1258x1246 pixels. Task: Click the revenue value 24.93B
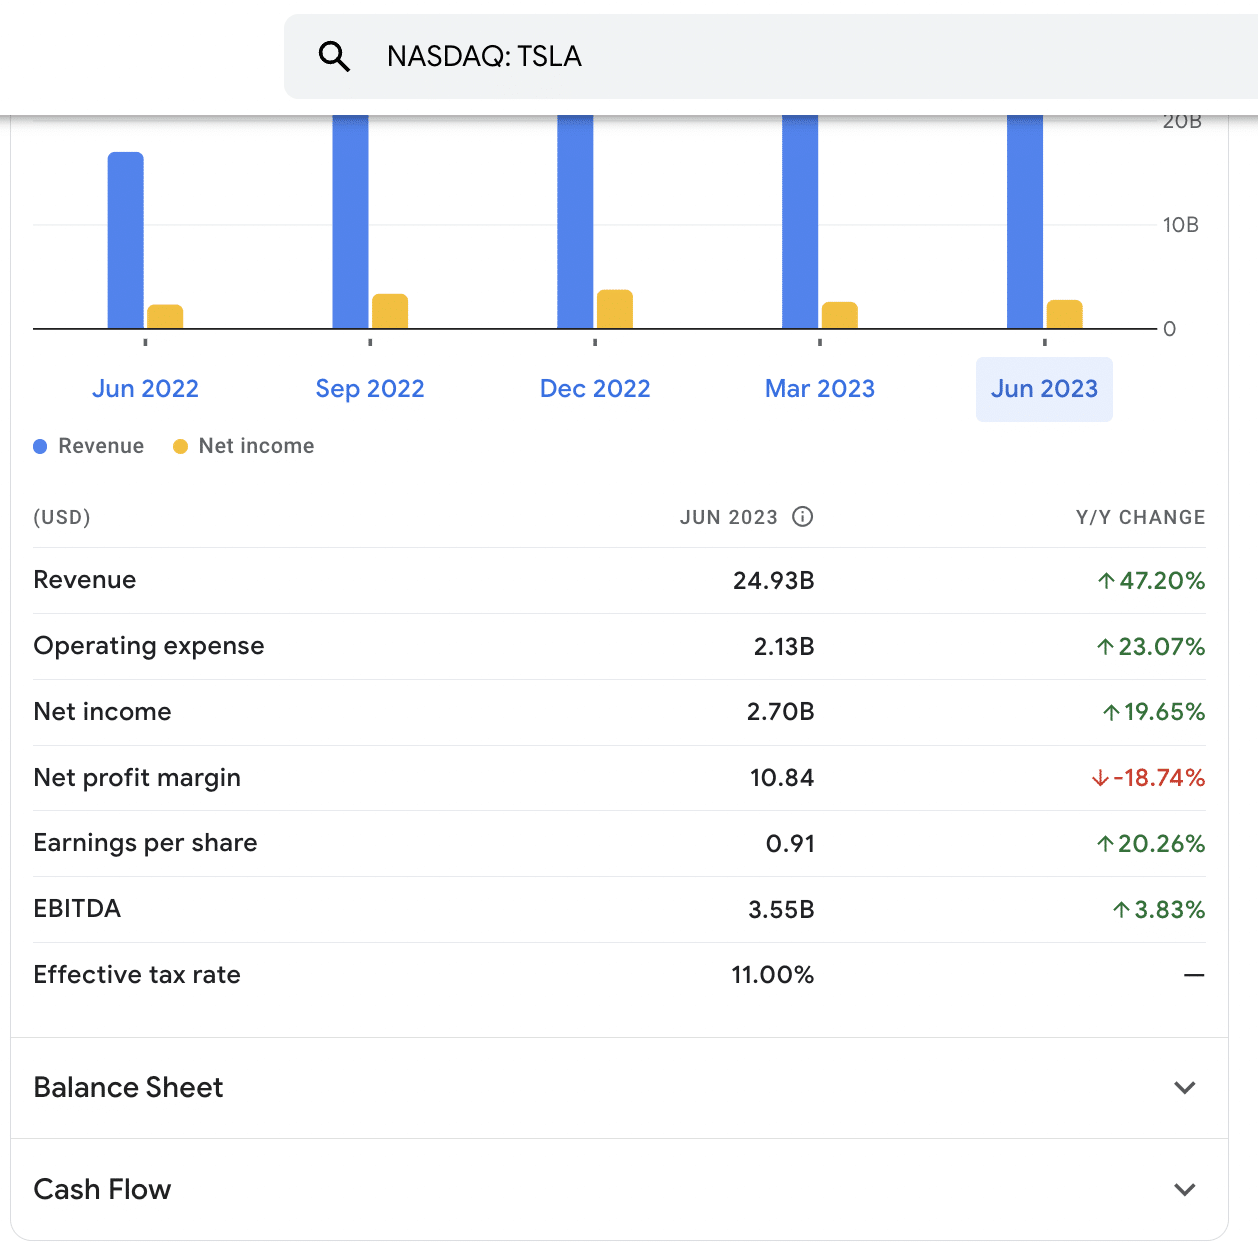click(x=774, y=581)
